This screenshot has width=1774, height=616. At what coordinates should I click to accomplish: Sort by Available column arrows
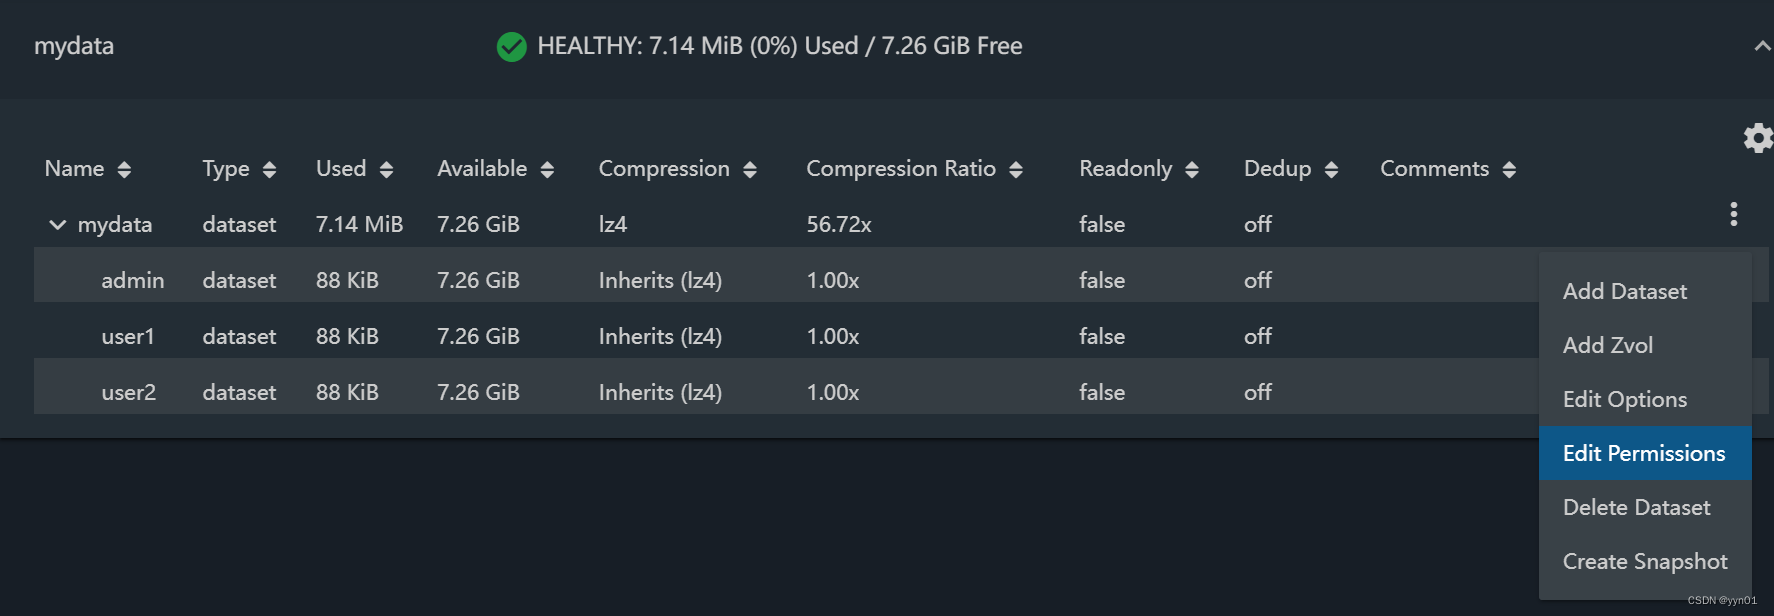click(547, 170)
